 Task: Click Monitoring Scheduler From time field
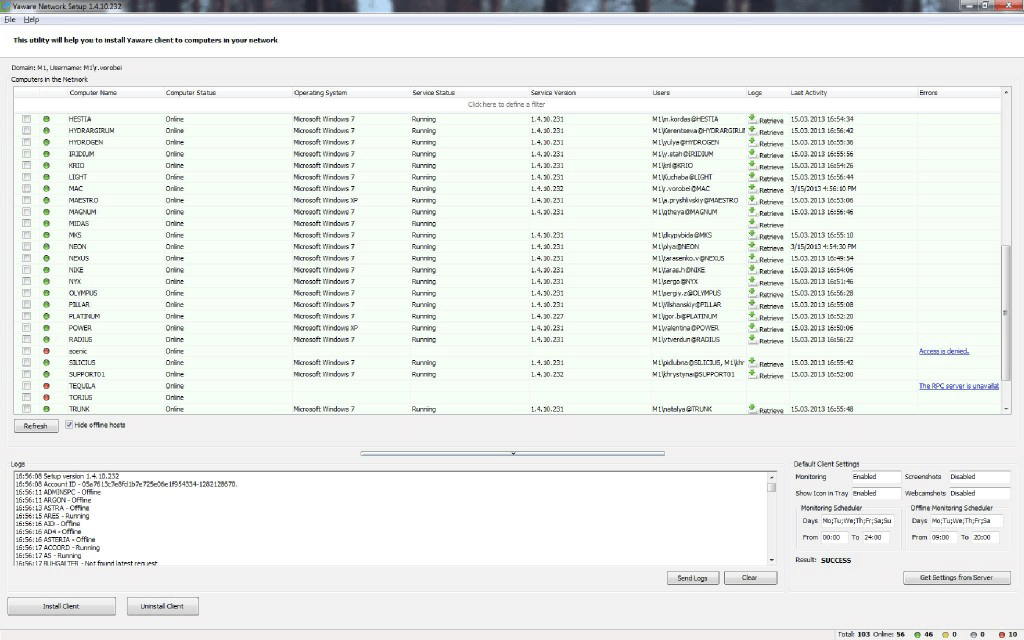(x=834, y=537)
